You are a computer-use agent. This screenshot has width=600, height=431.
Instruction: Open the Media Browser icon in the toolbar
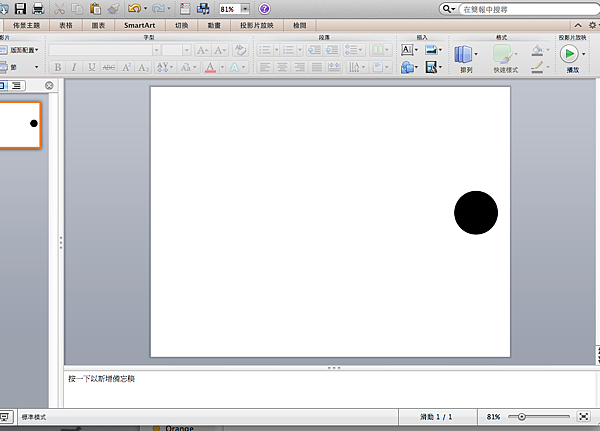(203, 8)
